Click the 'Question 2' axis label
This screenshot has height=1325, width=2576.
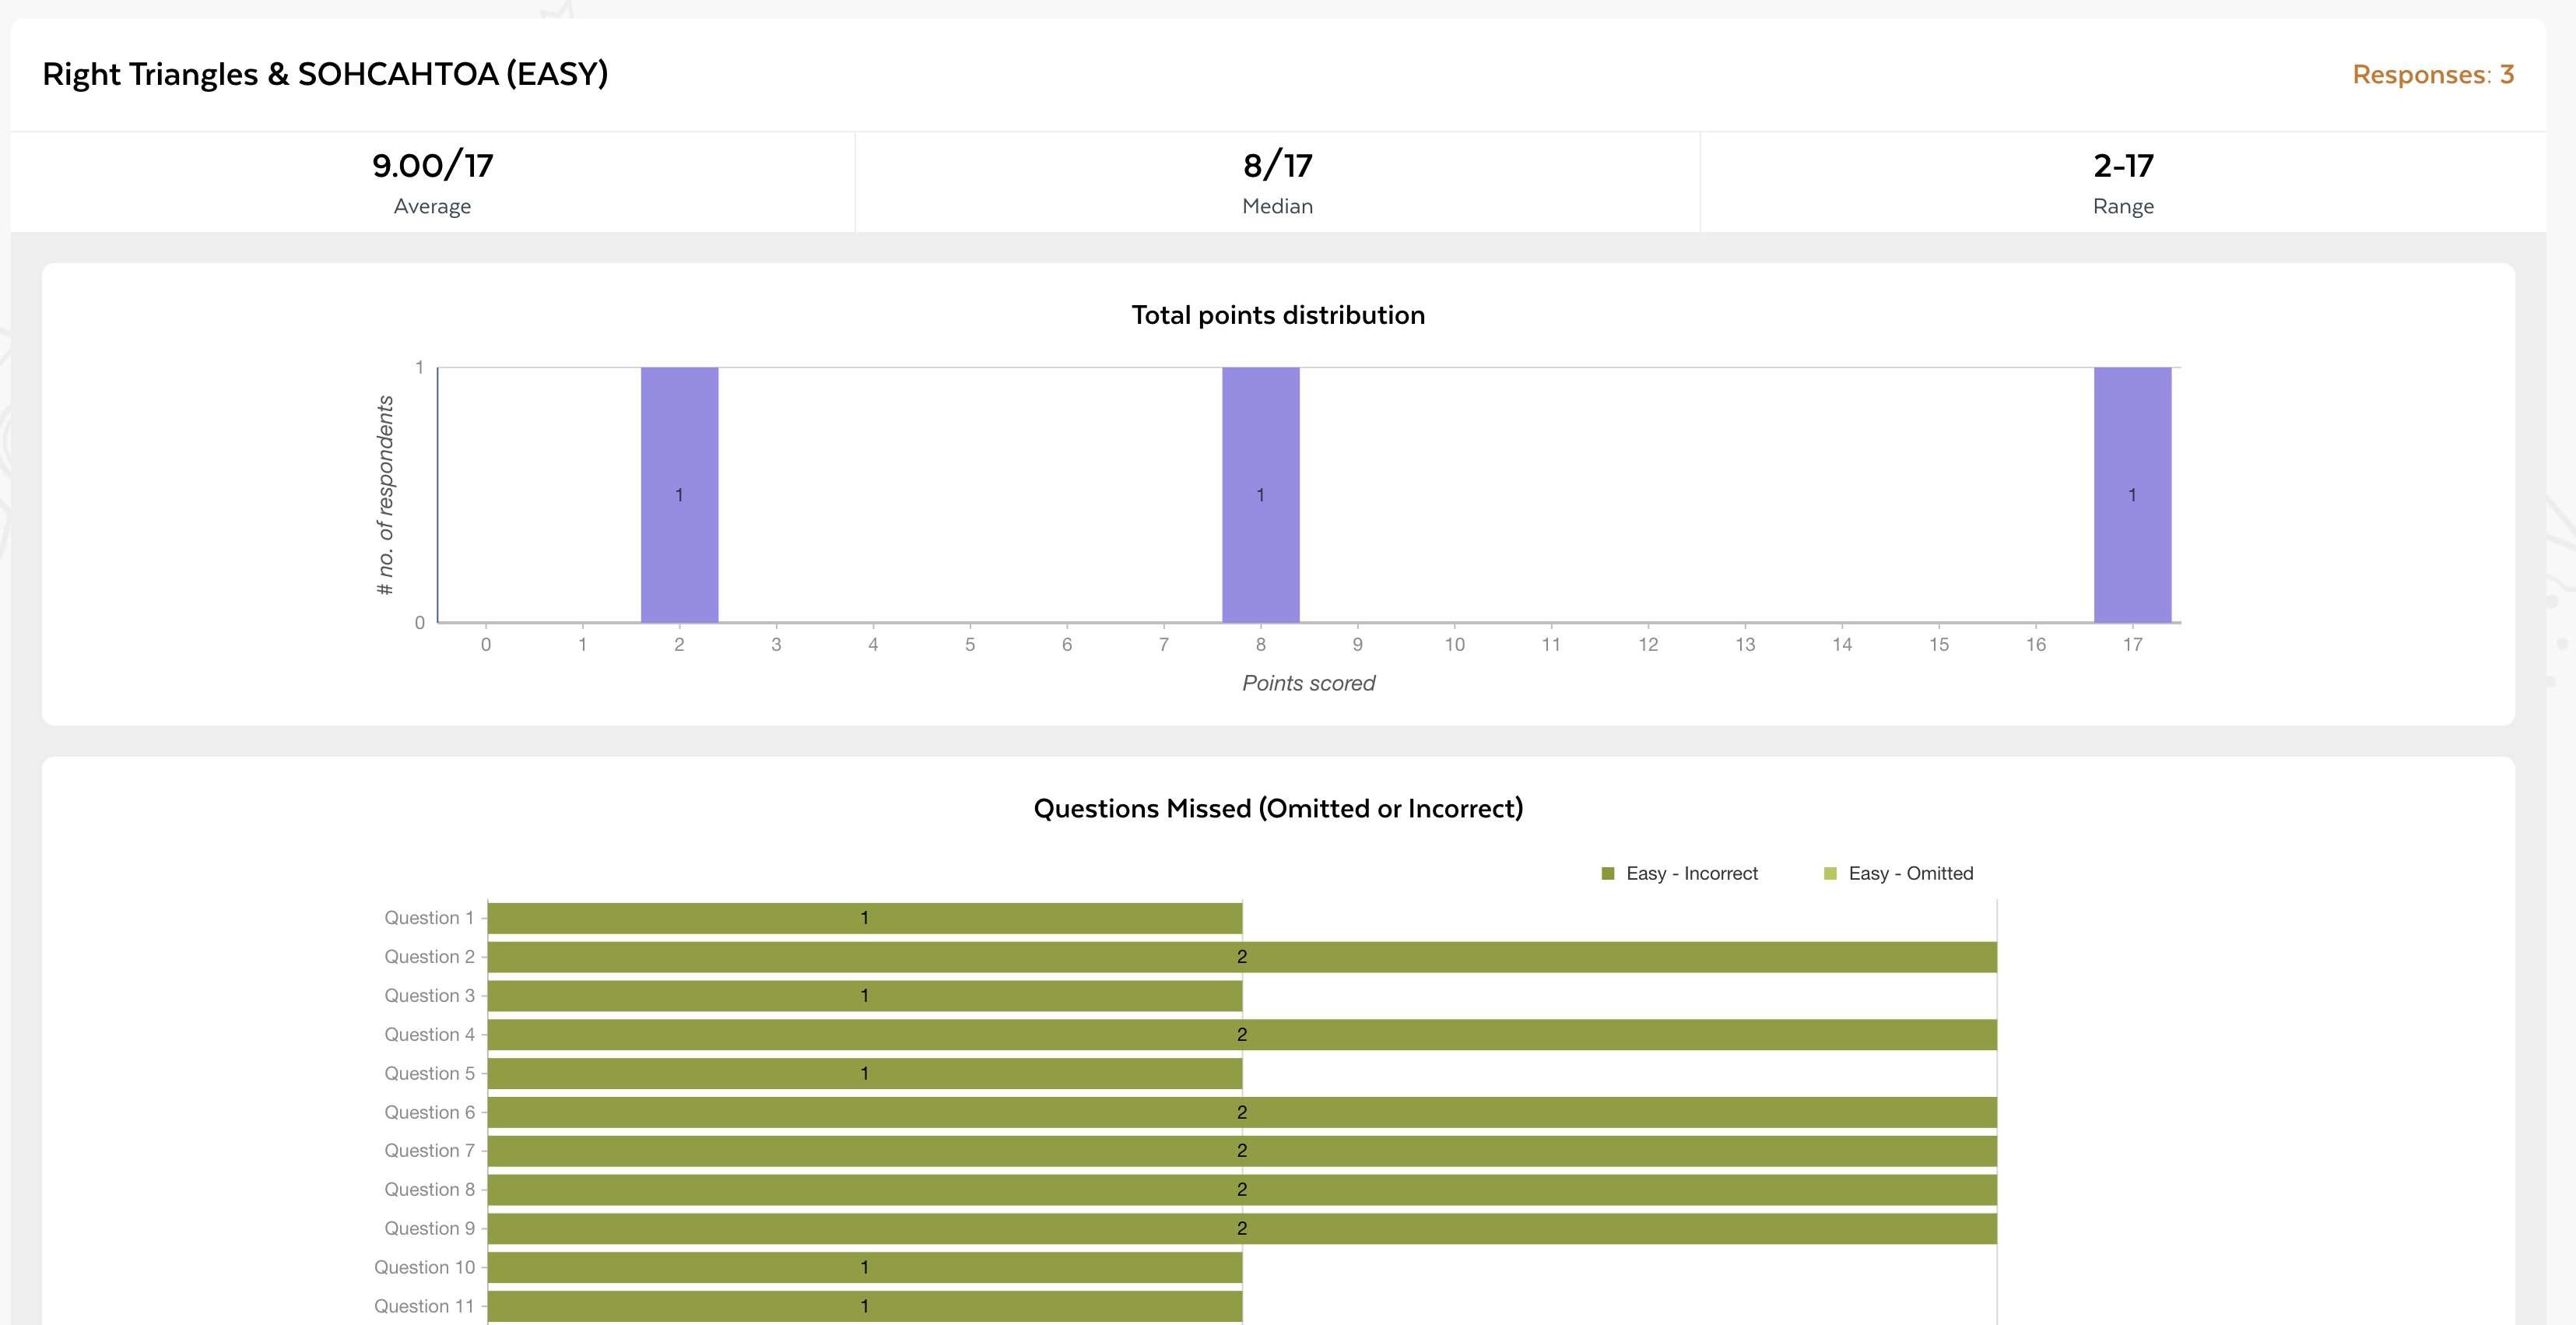pyautogui.click(x=429, y=957)
